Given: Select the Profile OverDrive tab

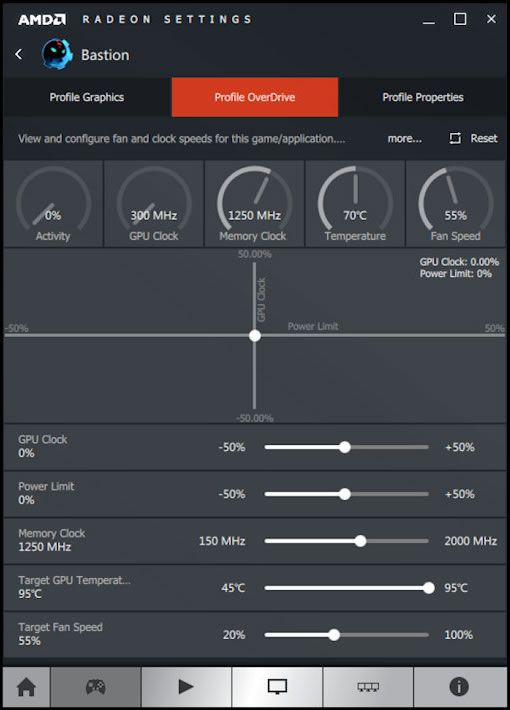Looking at the screenshot, I should [255, 97].
